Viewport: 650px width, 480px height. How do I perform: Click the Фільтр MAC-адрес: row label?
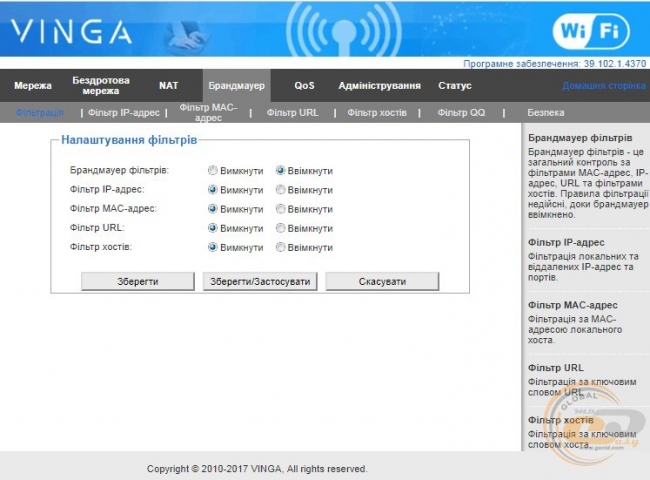pos(113,208)
